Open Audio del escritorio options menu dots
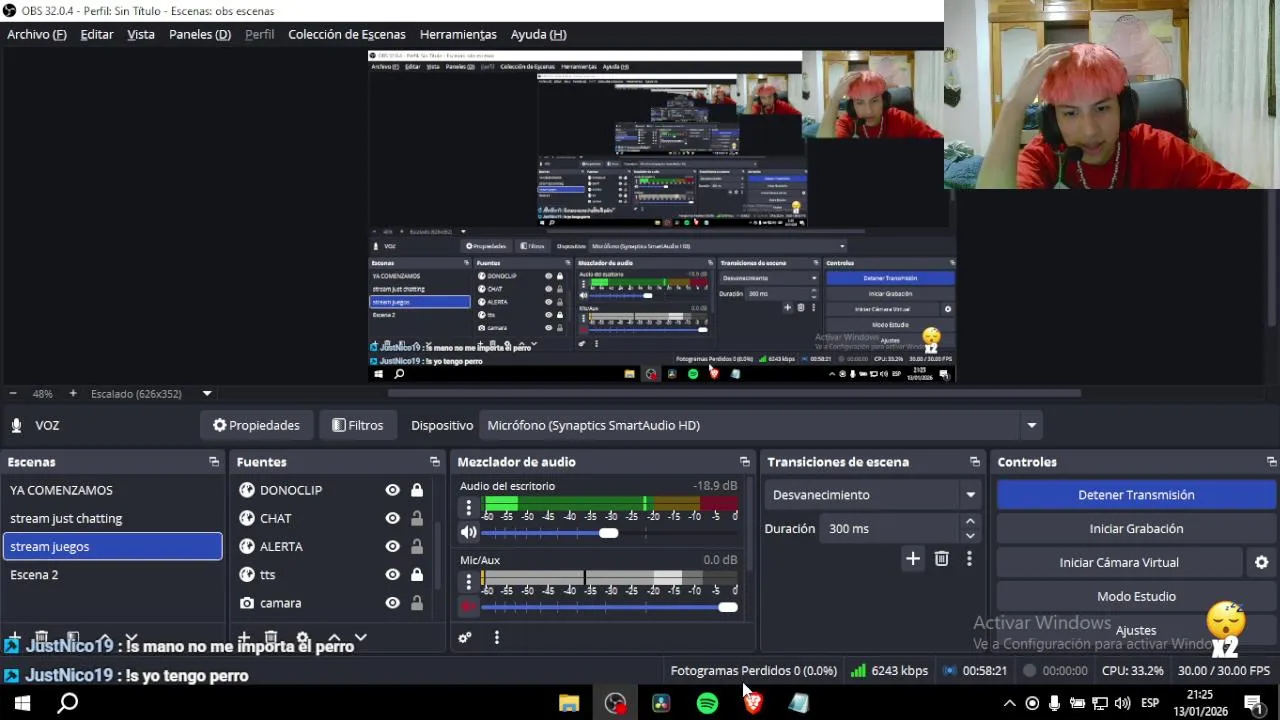 coord(468,508)
